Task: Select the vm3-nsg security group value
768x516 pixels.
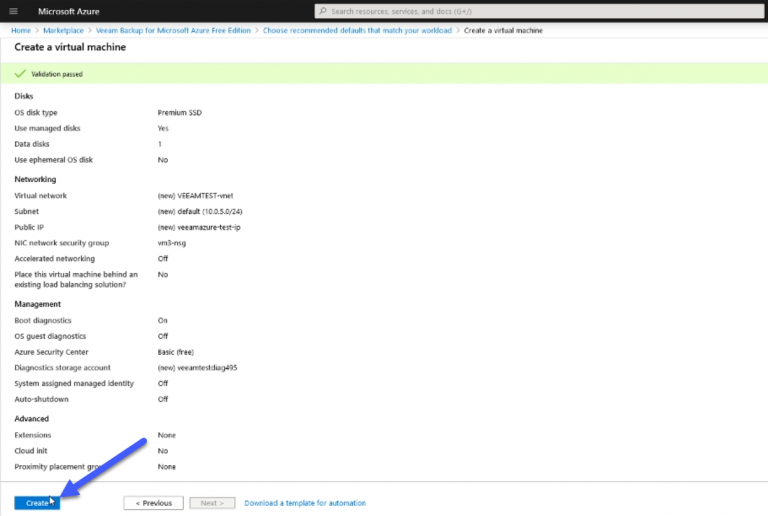Action: point(172,243)
